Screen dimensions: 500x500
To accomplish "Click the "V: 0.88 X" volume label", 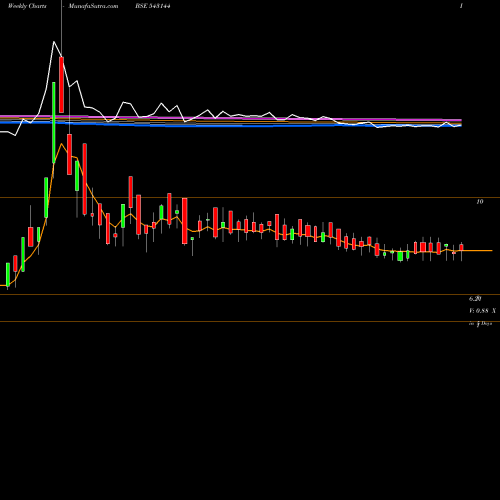I will (x=482, y=311).
